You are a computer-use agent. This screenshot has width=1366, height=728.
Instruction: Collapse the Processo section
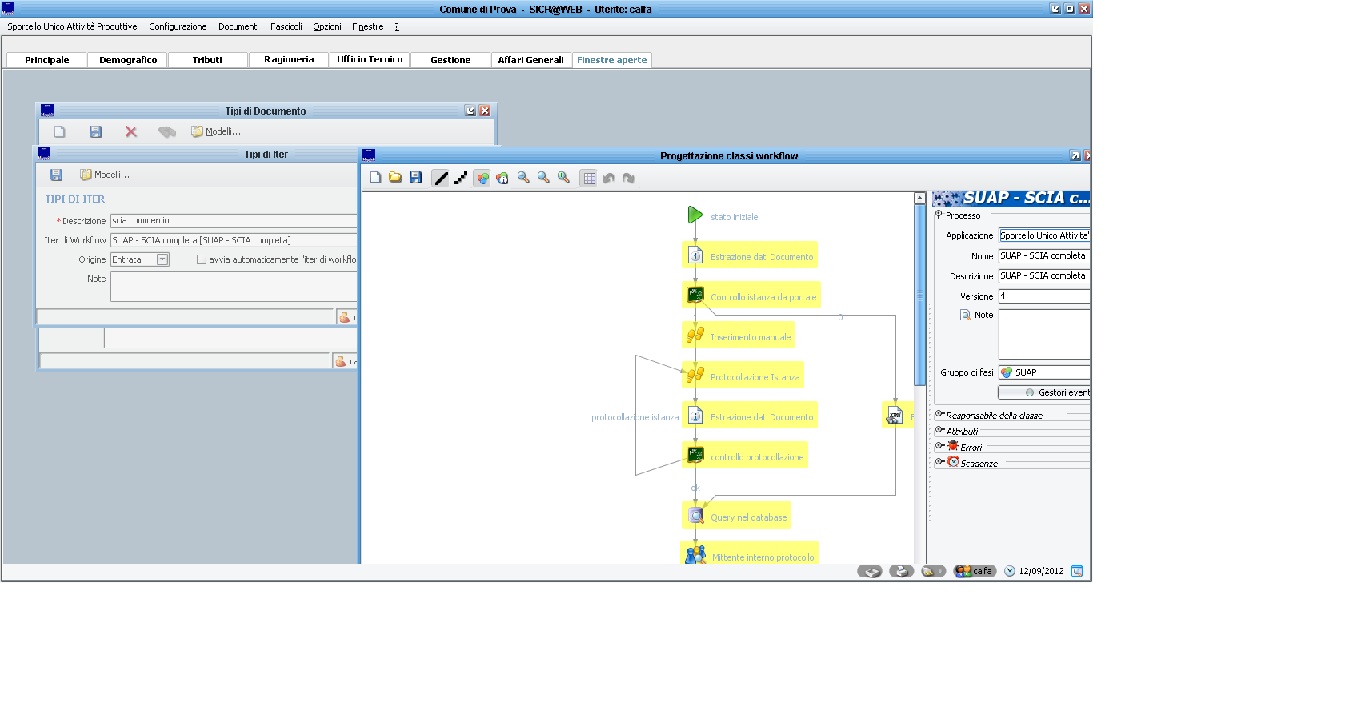(938, 215)
